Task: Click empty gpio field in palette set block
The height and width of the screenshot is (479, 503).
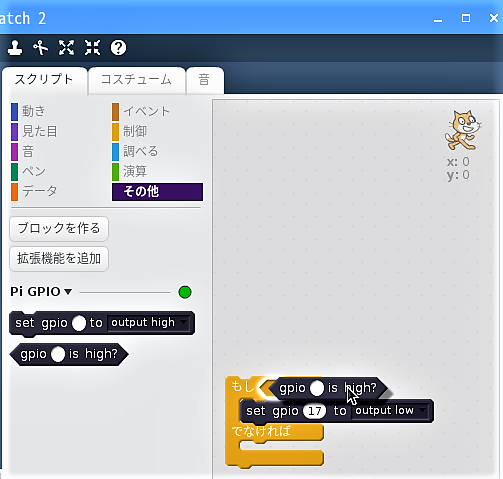Action: point(79,323)
